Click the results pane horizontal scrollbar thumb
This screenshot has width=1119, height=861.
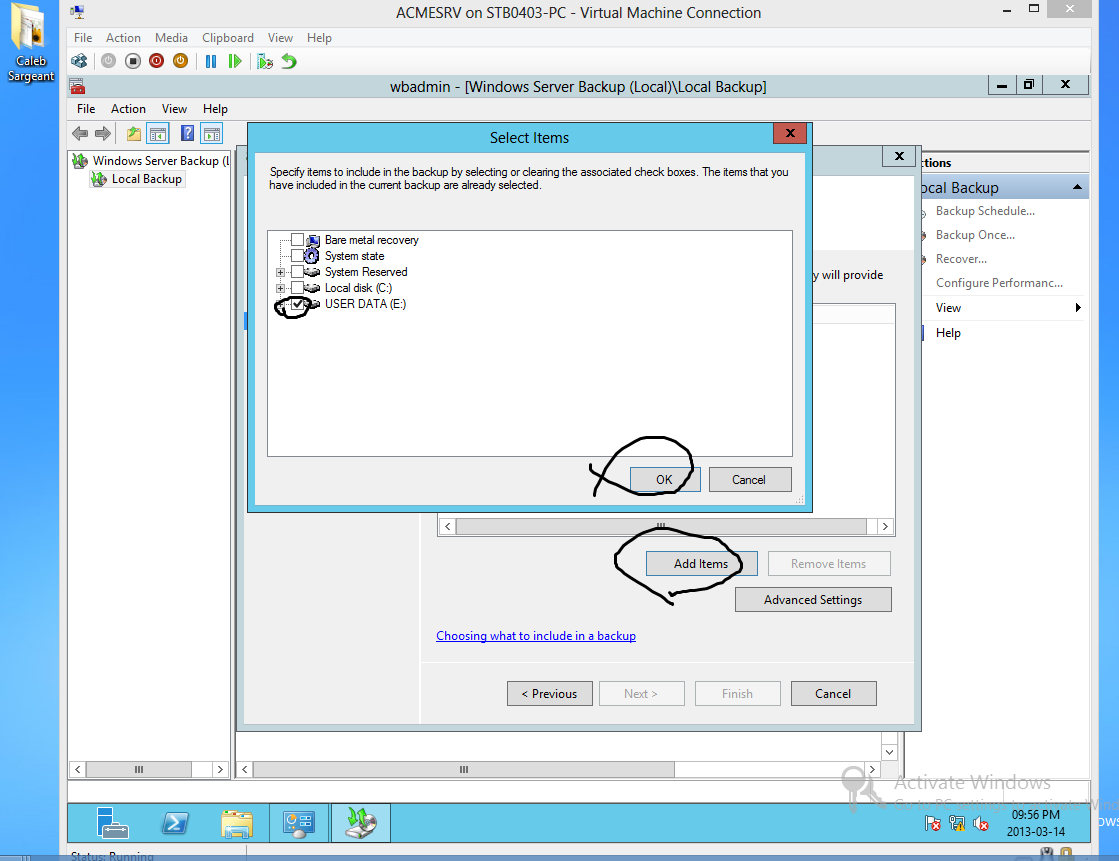(x=464, y=770)
